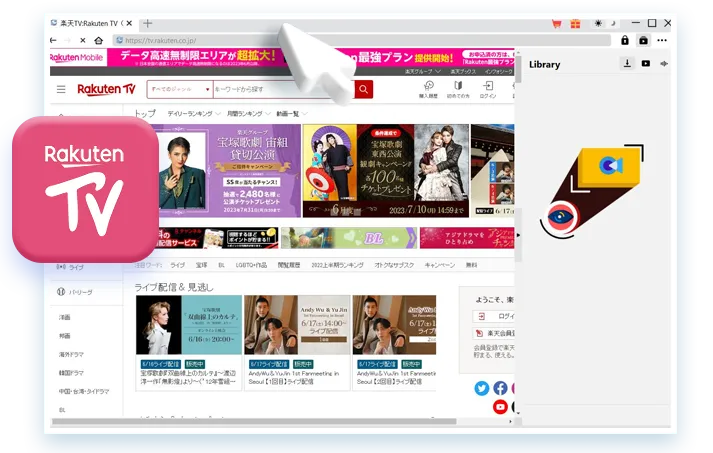Open the three-dot more options menu

tap(662, 40)
